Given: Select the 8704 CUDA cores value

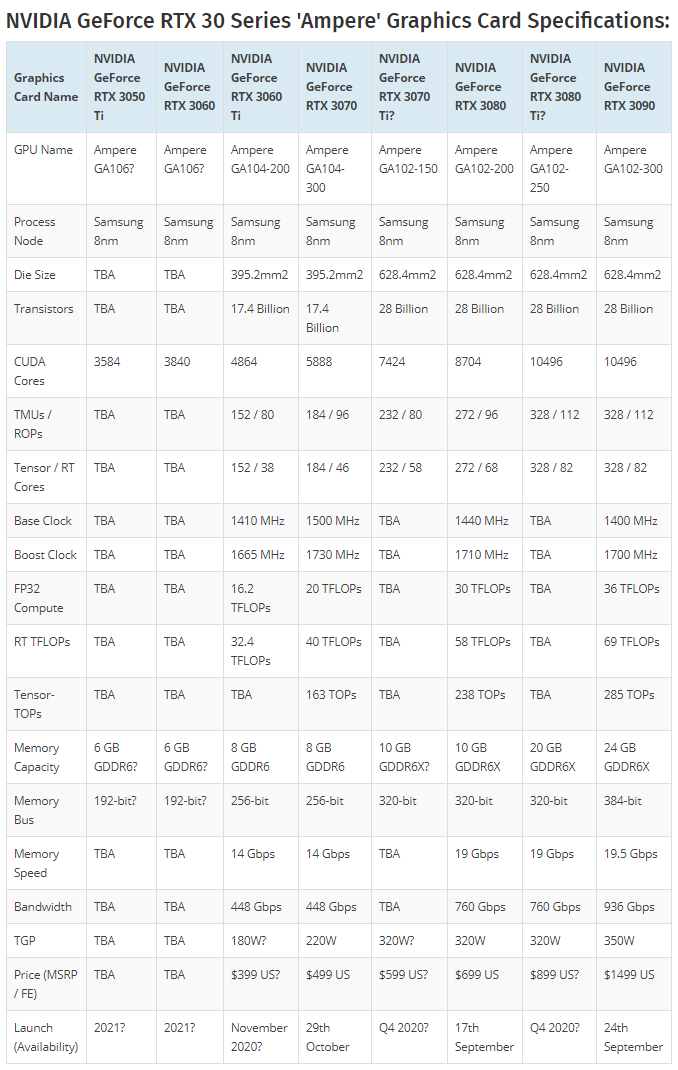Looking at the screenshot, I should point(471,362).
